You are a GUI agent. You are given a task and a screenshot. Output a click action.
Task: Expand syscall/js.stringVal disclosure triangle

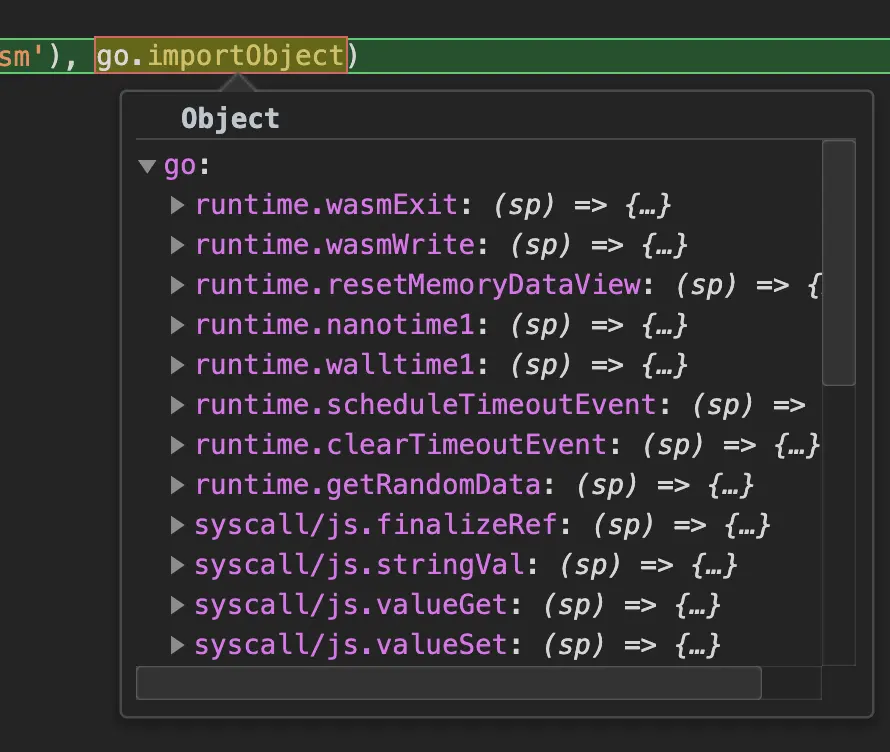[178, 565]
